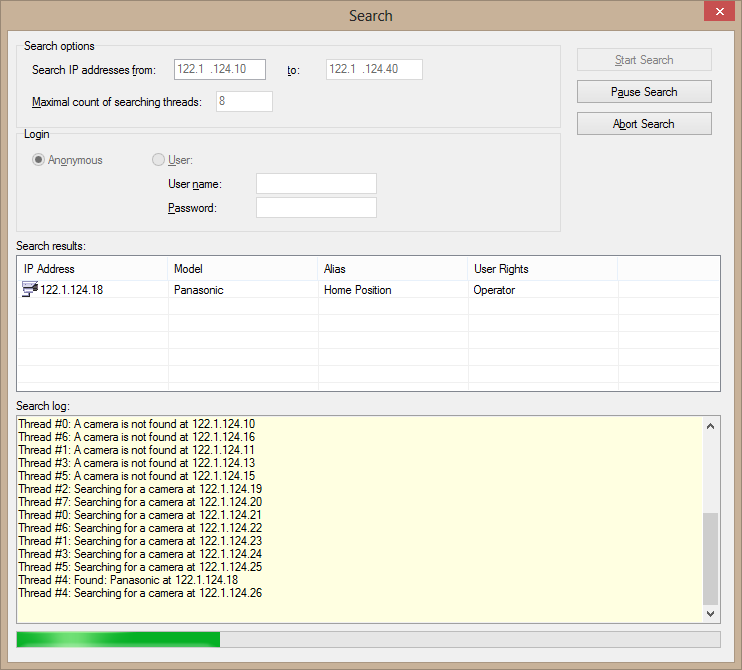The height and width of the screenshot is (670, 742).
Task: Click into the User name text box
Action: [316, 184]
